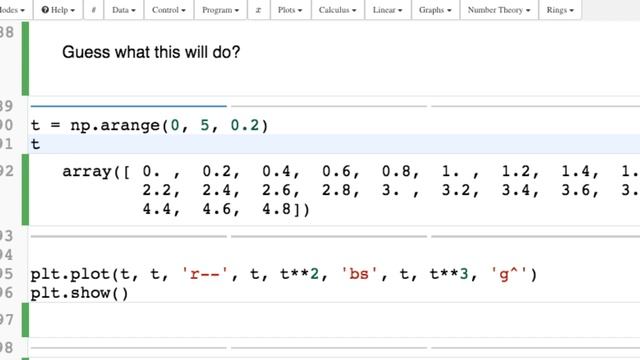The width and height of the screenshot is (640, 360).
Task: Expand the Calculus dropdown menu
Action: (x=338, y=10)
